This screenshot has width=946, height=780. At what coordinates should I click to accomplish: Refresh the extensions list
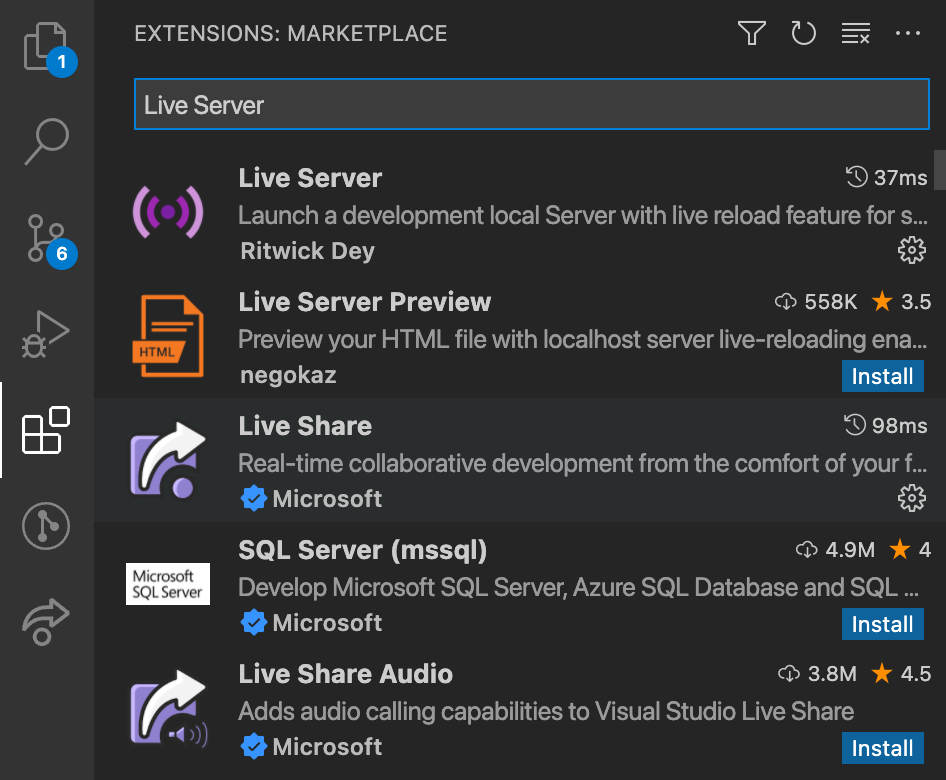(804, 33)
